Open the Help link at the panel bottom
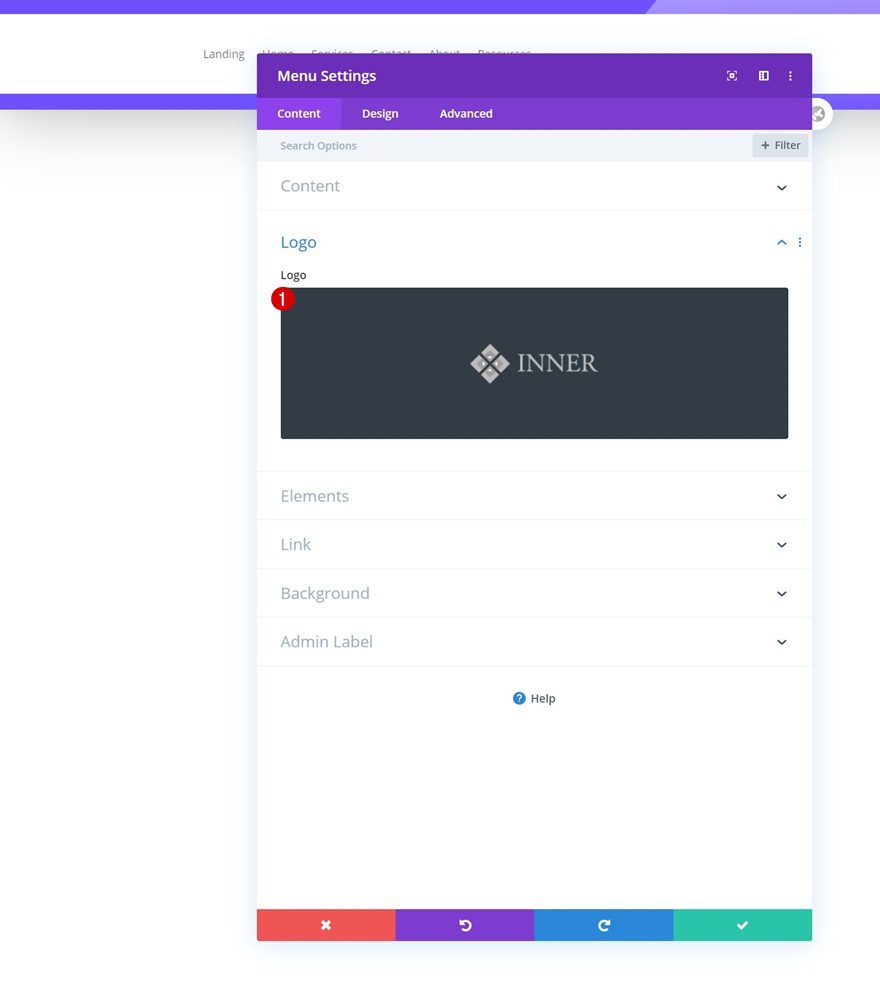 click(534, 698)
